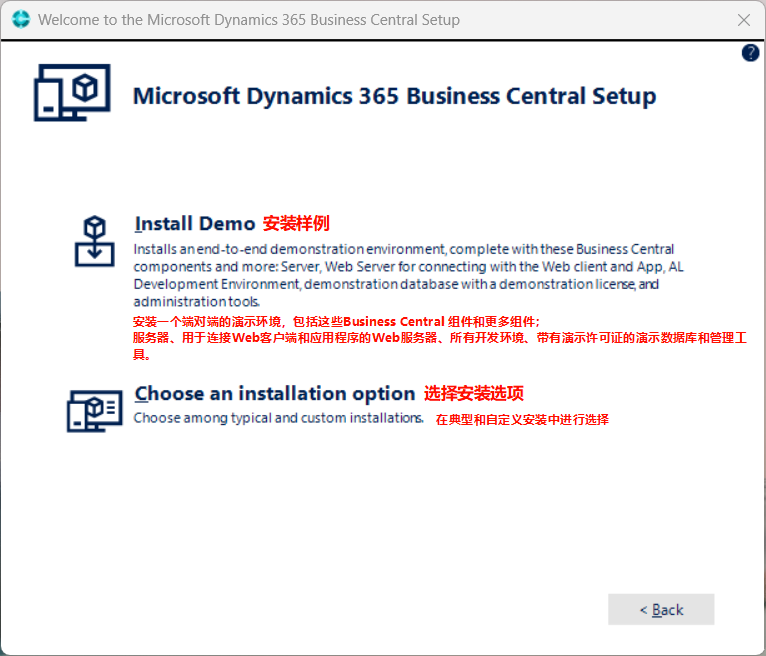Close the Business Central Setup window
This screenshot has width=766, height=656.
click(x=744, y=20)
